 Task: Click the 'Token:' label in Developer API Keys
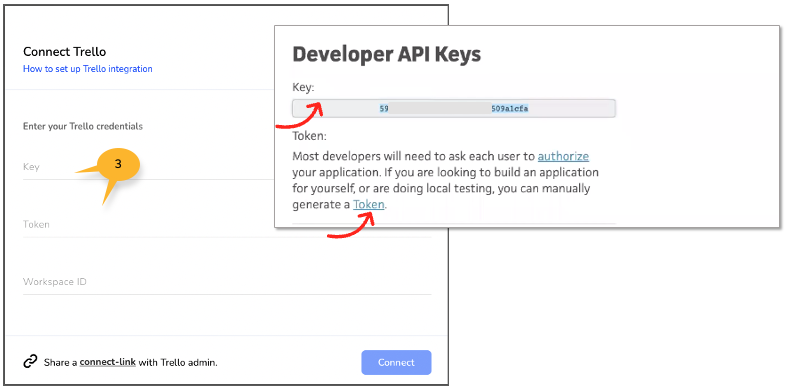309,136
